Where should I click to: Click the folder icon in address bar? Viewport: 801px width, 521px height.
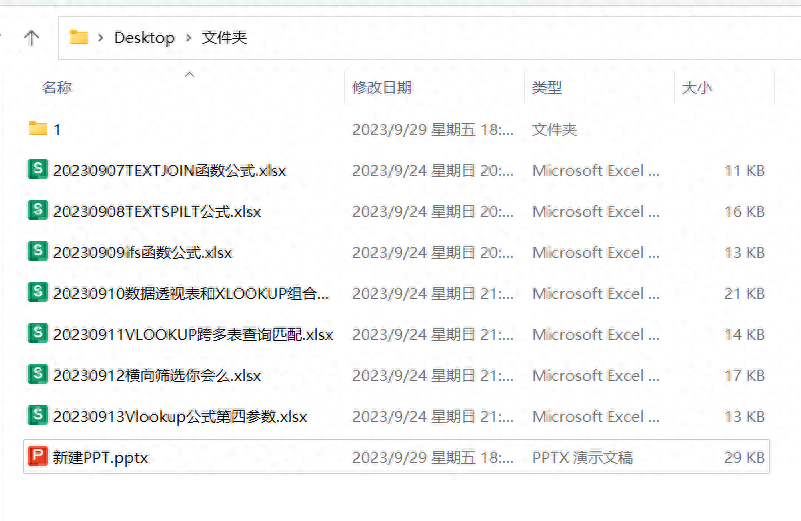(79, 37)
